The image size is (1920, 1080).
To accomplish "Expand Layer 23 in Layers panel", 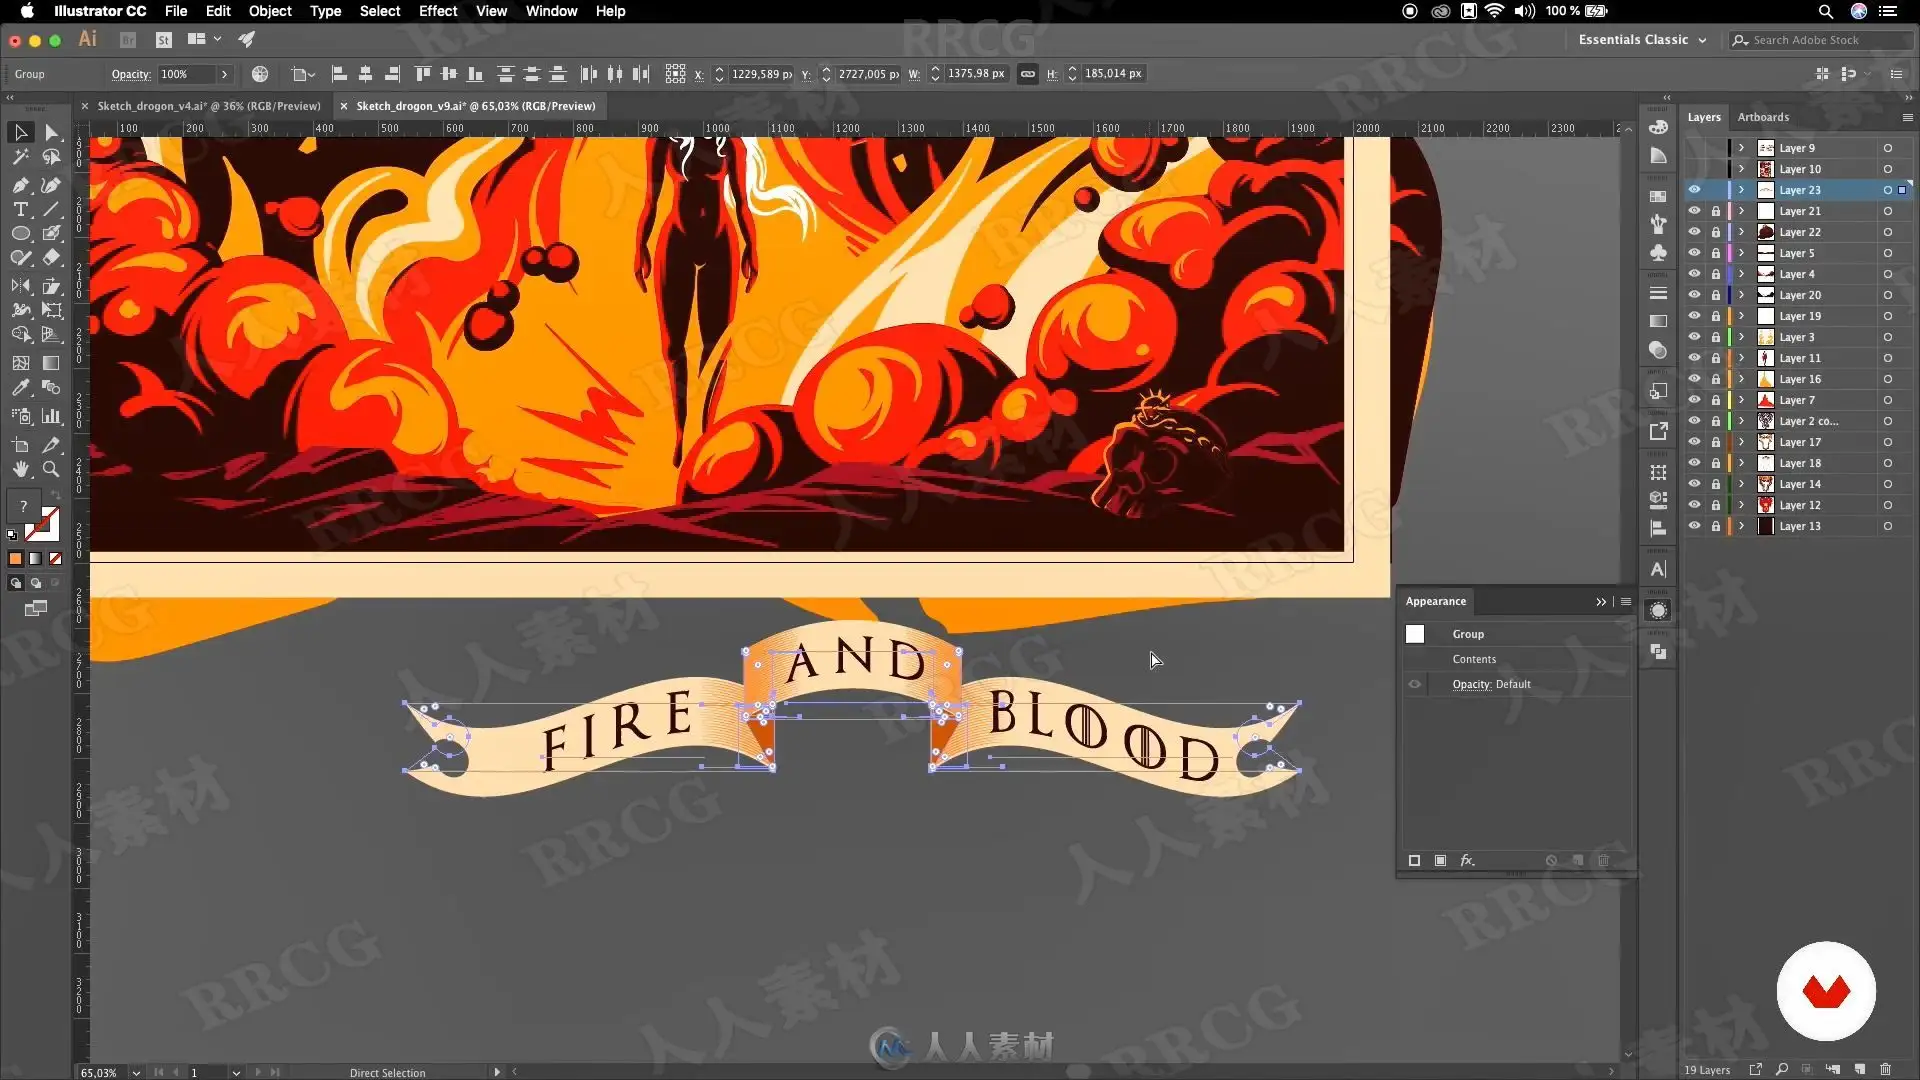I will click(x=1741, y=190).
